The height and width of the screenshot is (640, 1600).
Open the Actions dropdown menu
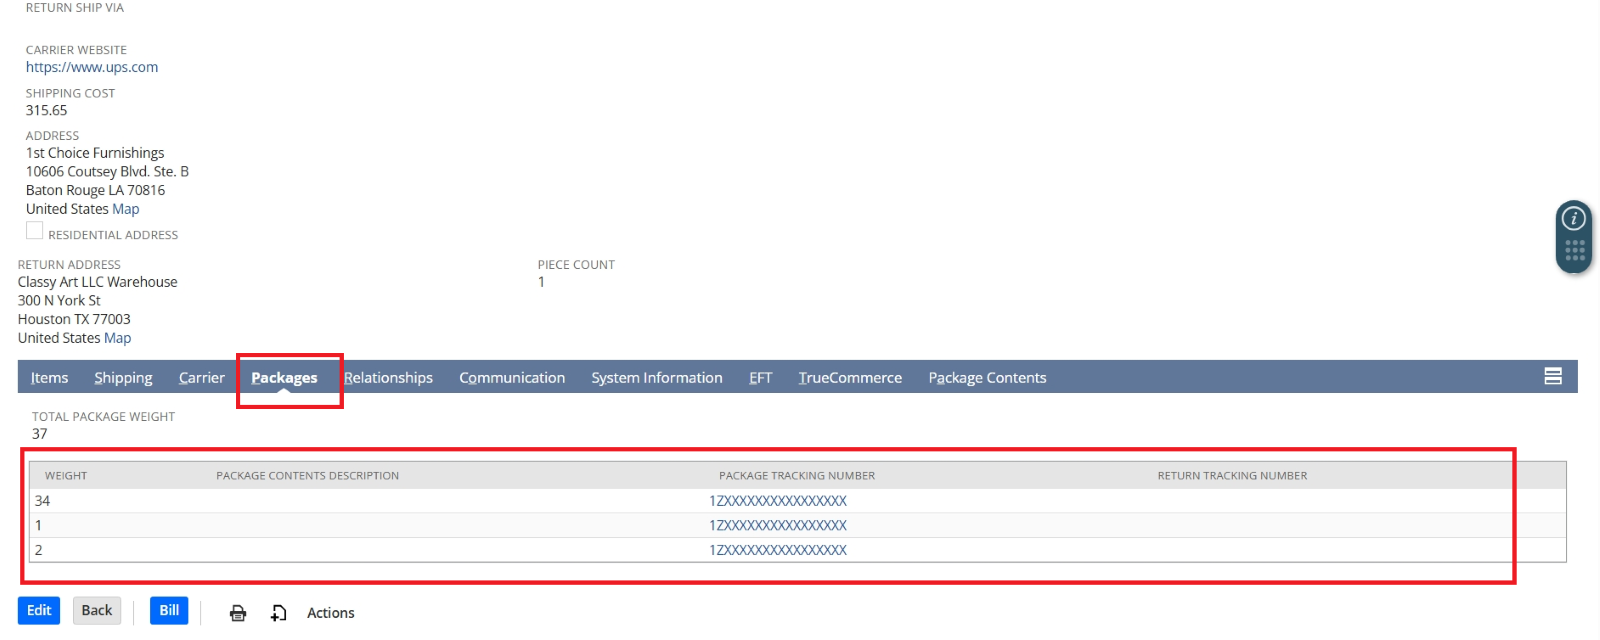(330, 613)
